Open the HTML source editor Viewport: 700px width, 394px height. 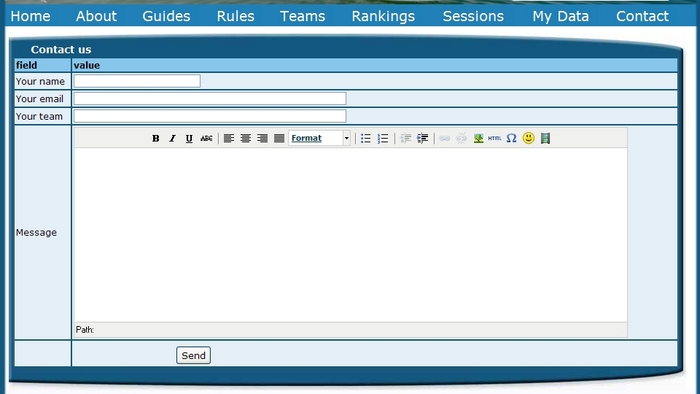(494, 138)
